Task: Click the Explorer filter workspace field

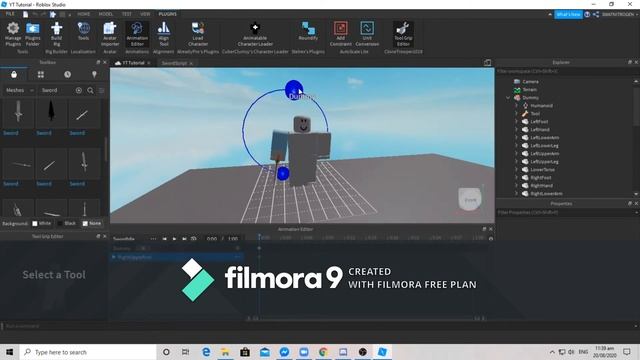Action: [567, 71]
